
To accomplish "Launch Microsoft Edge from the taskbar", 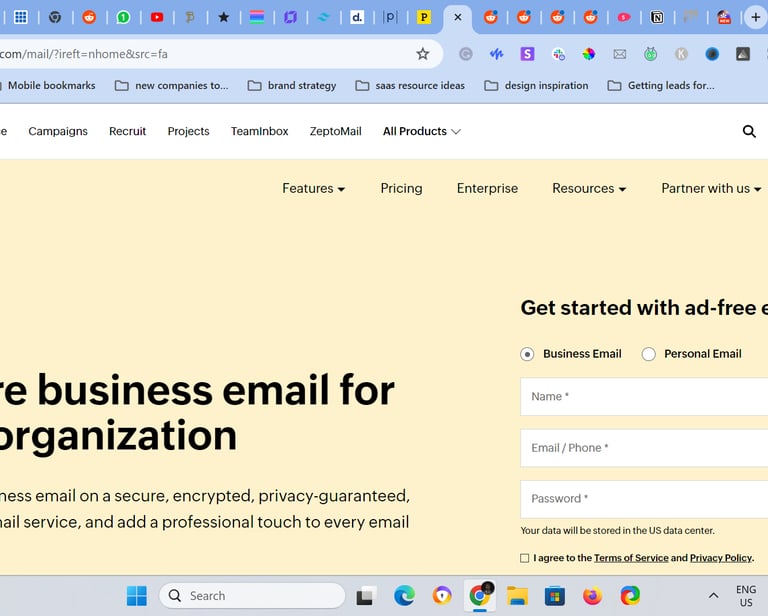I will coord(404,596).
